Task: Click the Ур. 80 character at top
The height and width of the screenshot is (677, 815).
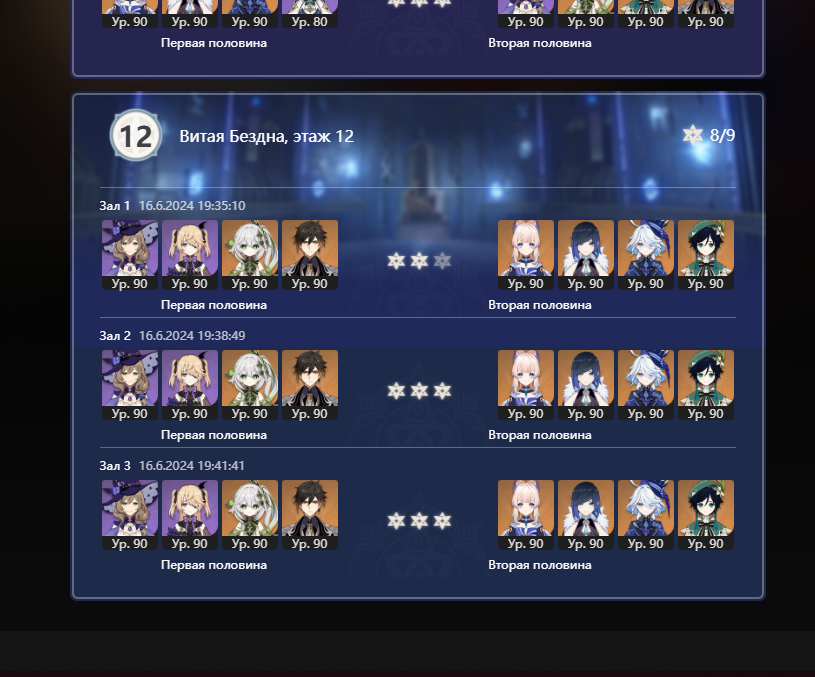Action: point(310,14)
